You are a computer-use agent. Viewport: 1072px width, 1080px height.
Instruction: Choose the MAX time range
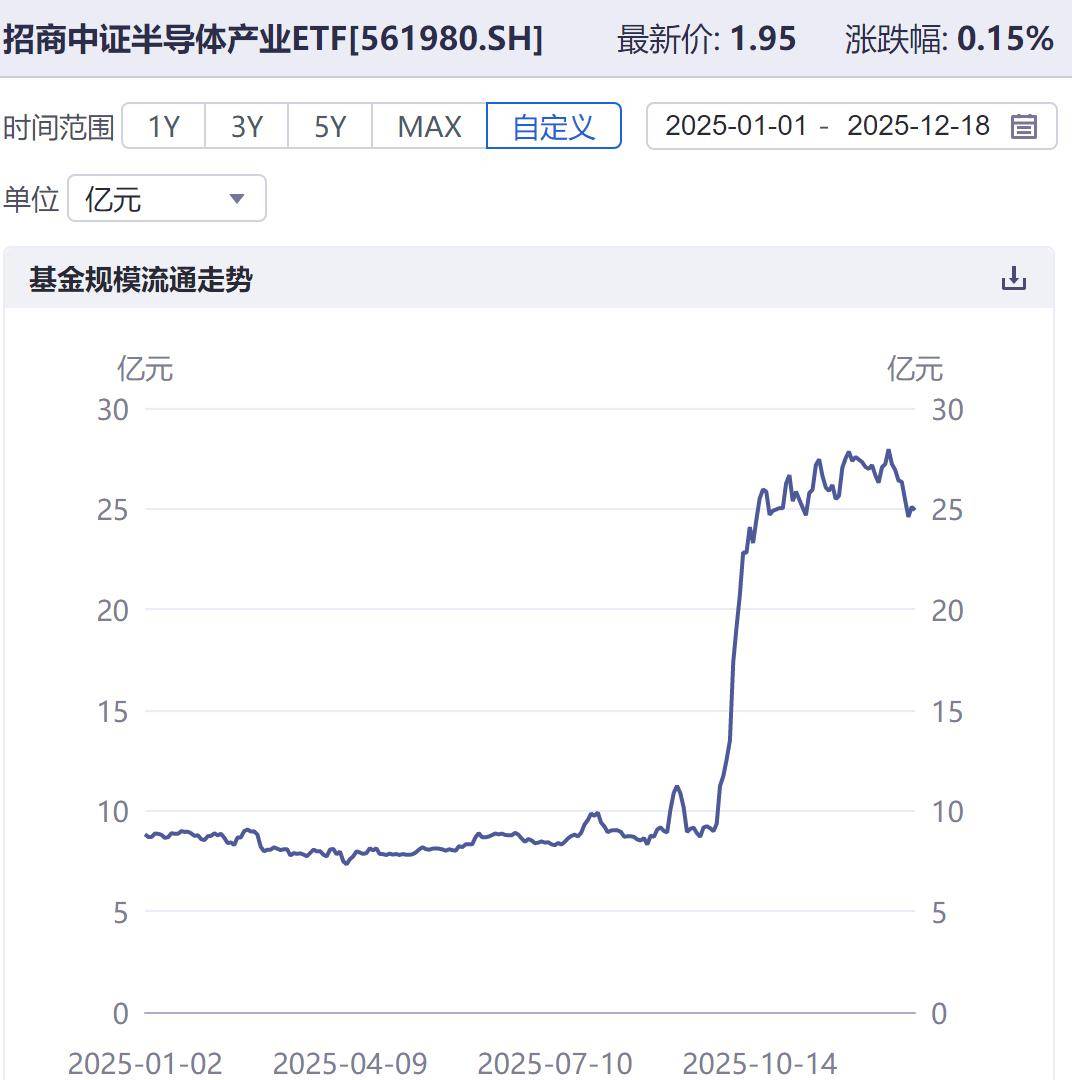click(x=429, y=127)
